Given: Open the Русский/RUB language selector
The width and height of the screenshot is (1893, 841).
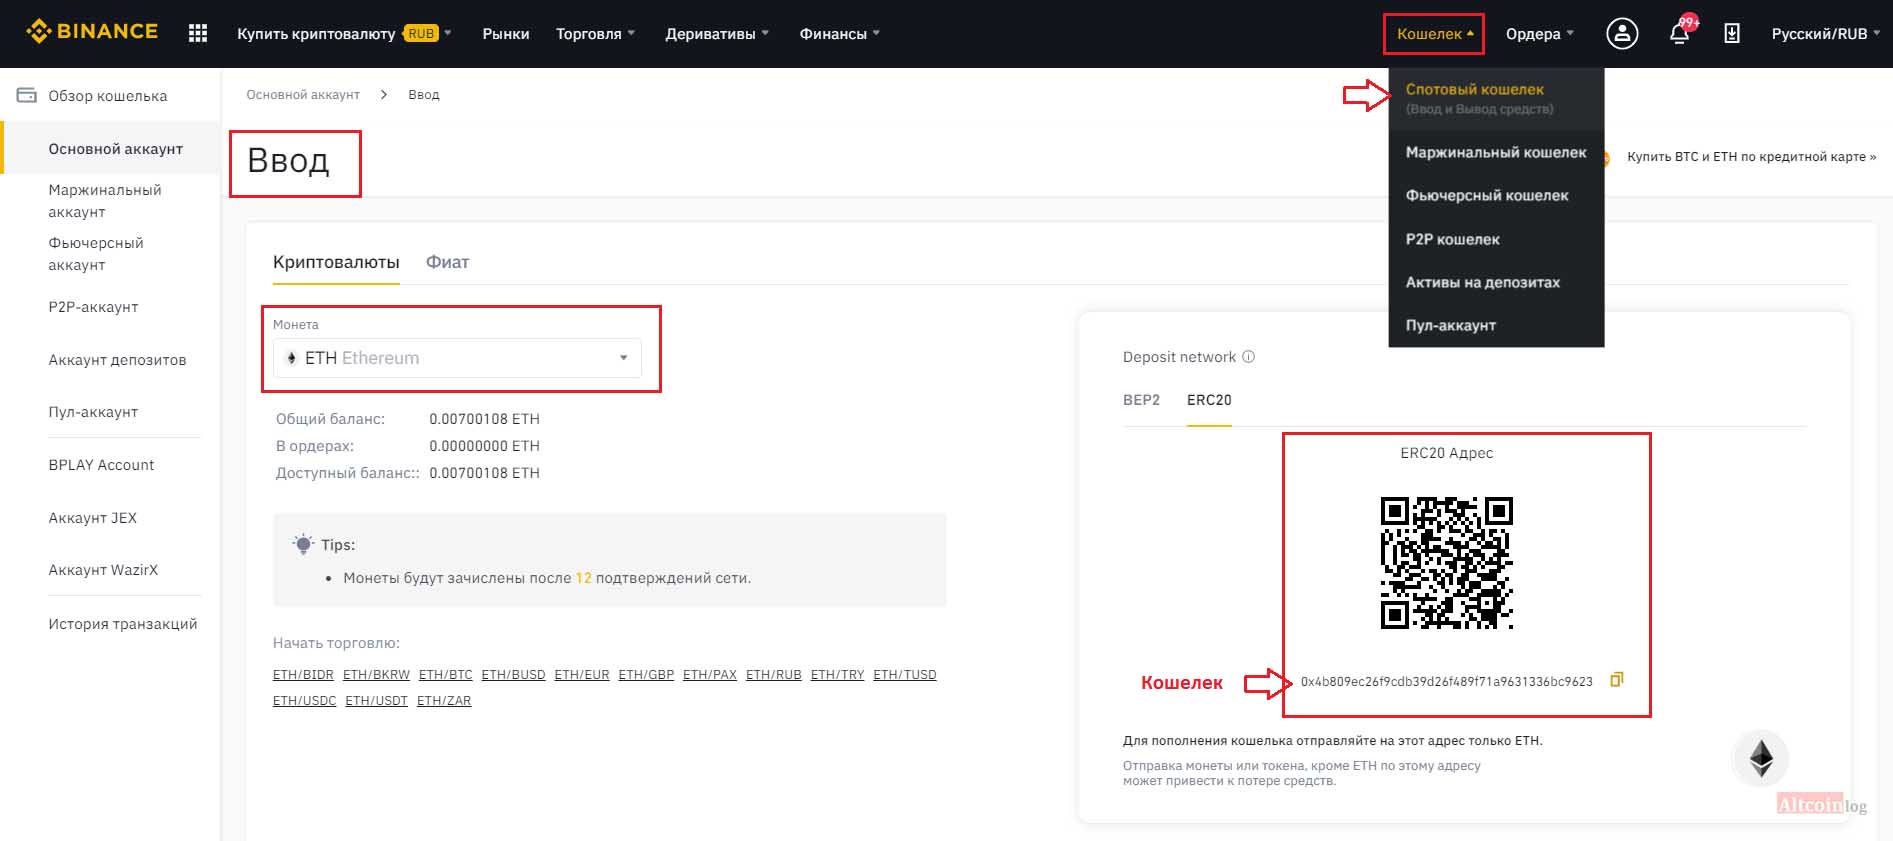Looking at the screenshot, I should coord(1826,33).
